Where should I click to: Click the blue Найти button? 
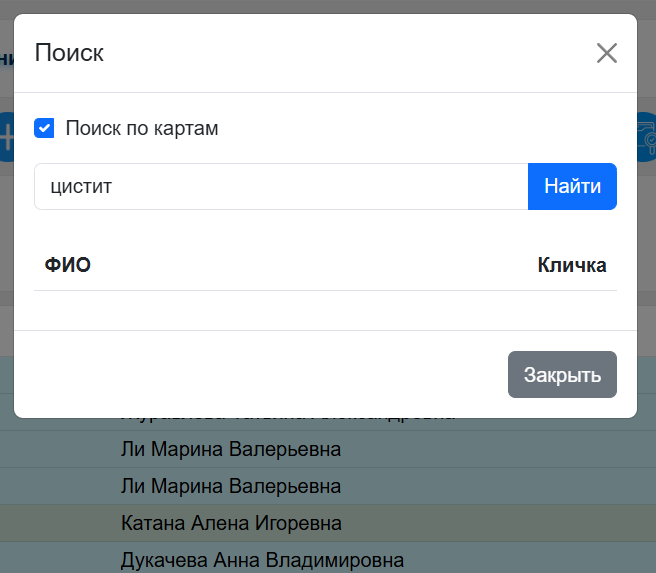pyautogui.click(x=572, y=187)
